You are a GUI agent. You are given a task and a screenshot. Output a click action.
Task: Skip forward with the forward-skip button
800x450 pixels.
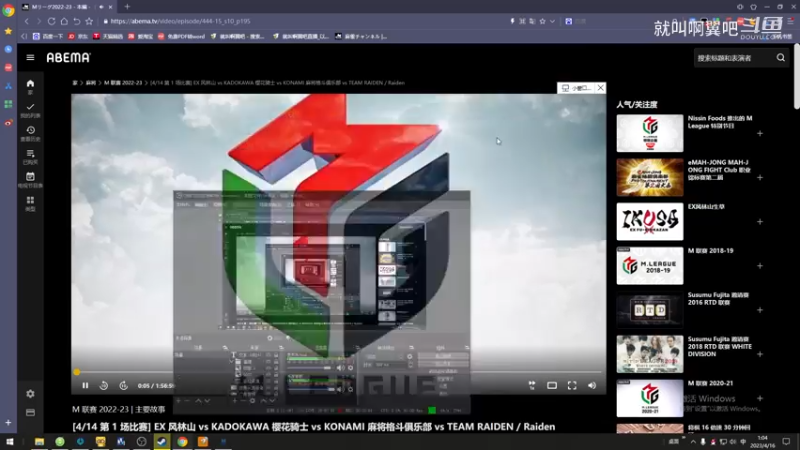[x=123, y=386]
